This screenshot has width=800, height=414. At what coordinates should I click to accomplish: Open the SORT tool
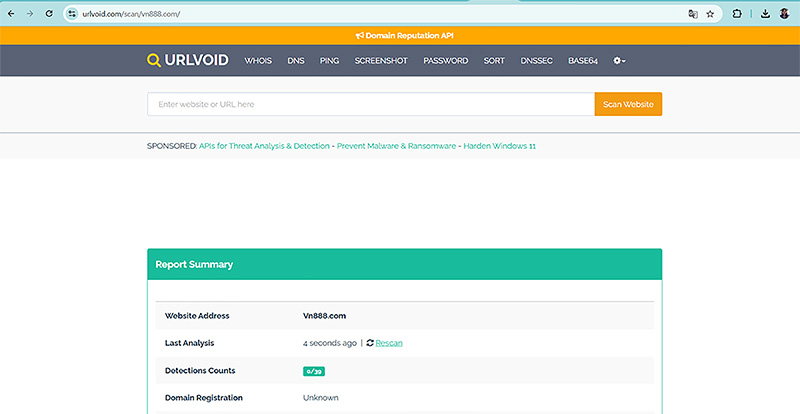(x=494, y=60)
